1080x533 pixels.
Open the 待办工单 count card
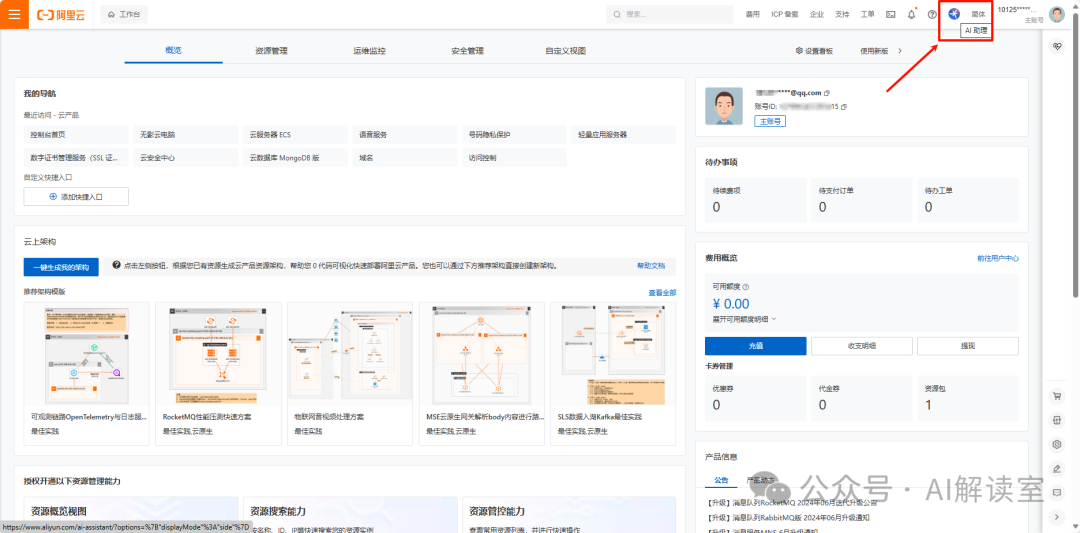(x=968, y=200)
